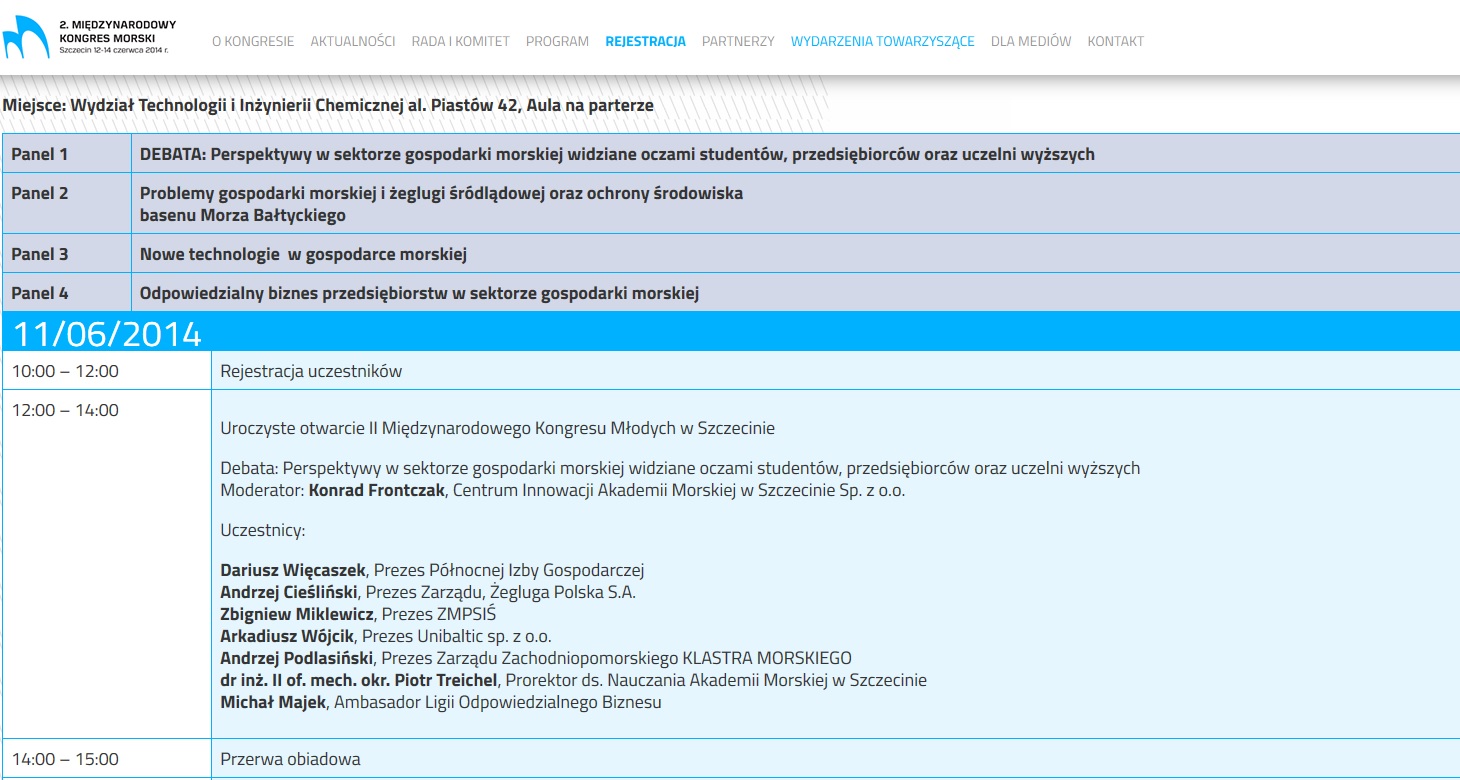Select participant Arkadiusz Wójcik
This screenshot has height=780, width=1460.
point(287,636)
